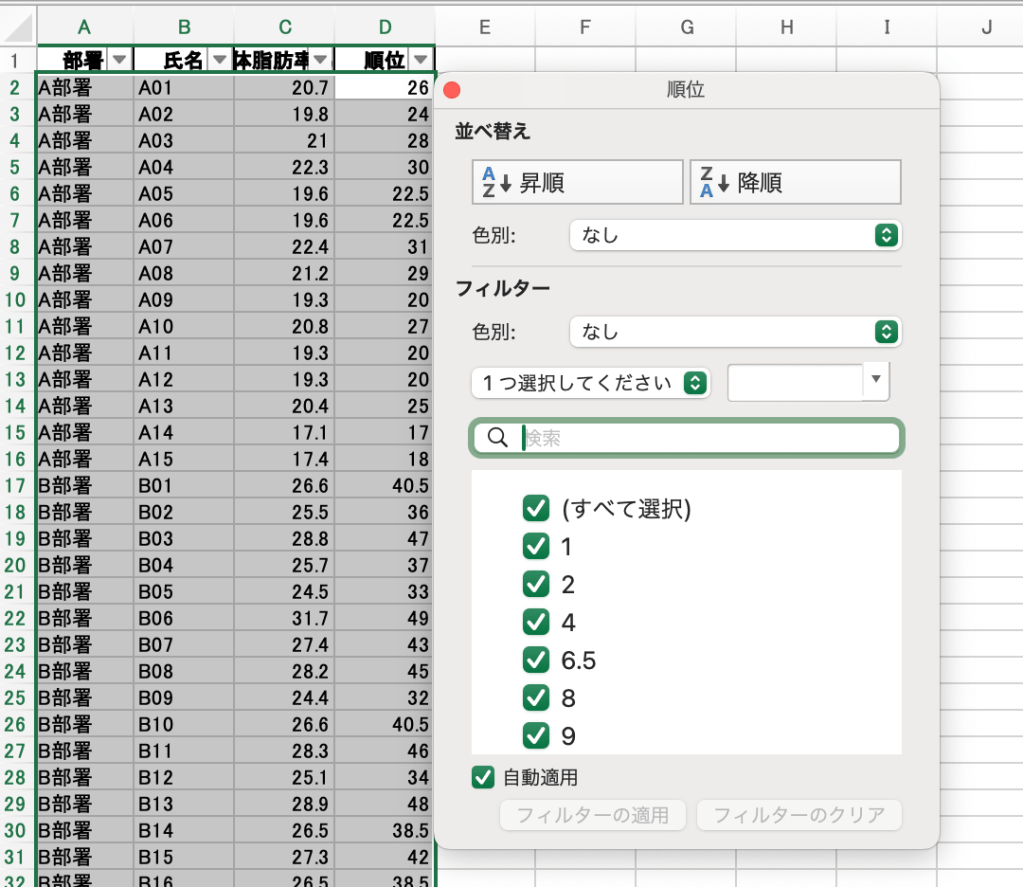Screen dimensions: 1023x887
Task: Click the descending sort (降順) button
Action: [795, 183]
